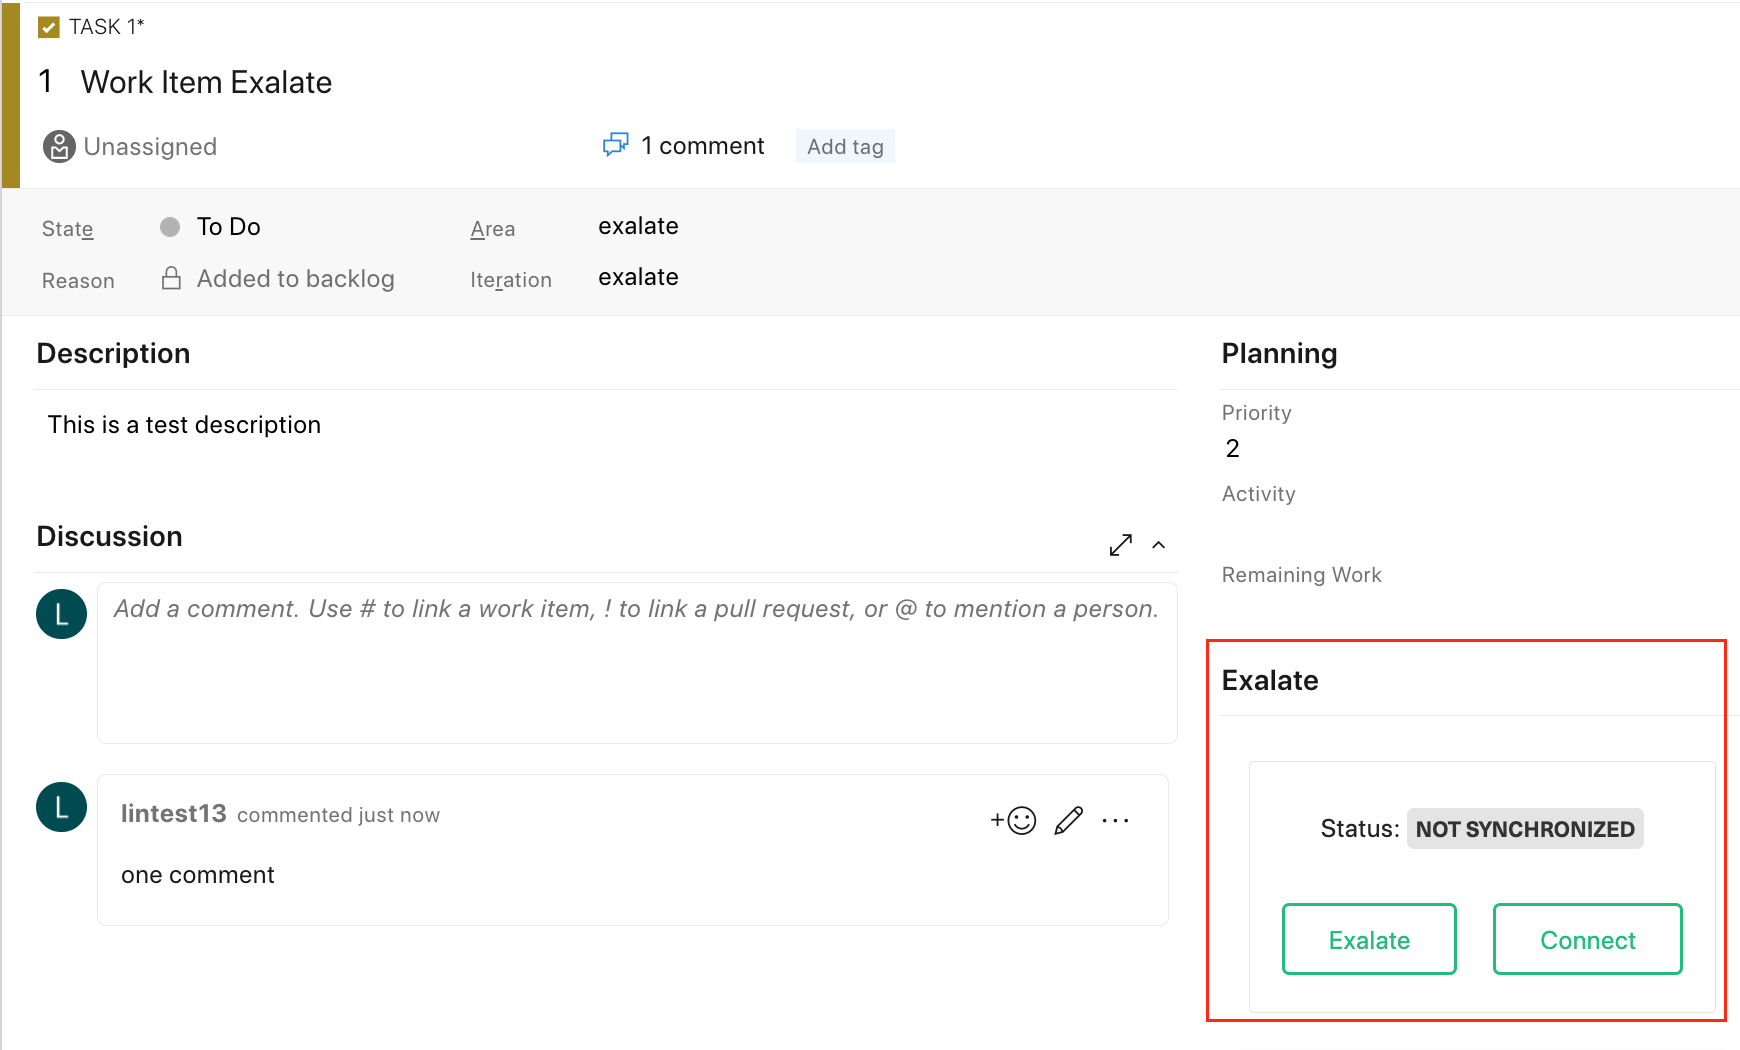Image resolution: width=1740 pixels, height=1050 pixels.
Task: Open the 1 comment link
Action: pyautogui.click(x=701, y=146)
